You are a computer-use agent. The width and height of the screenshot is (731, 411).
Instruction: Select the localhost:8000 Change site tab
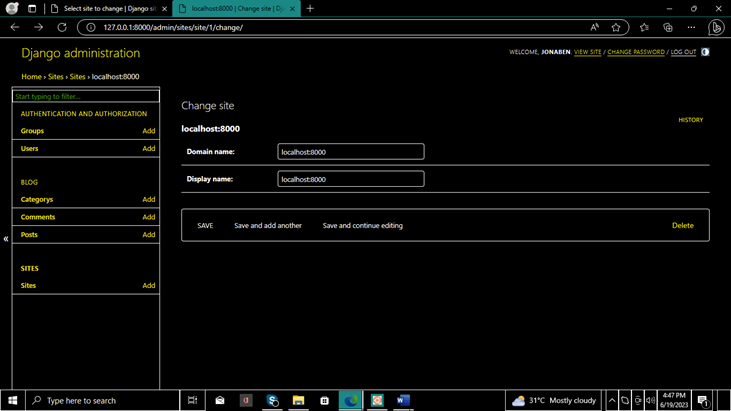[x=237, y=8]
